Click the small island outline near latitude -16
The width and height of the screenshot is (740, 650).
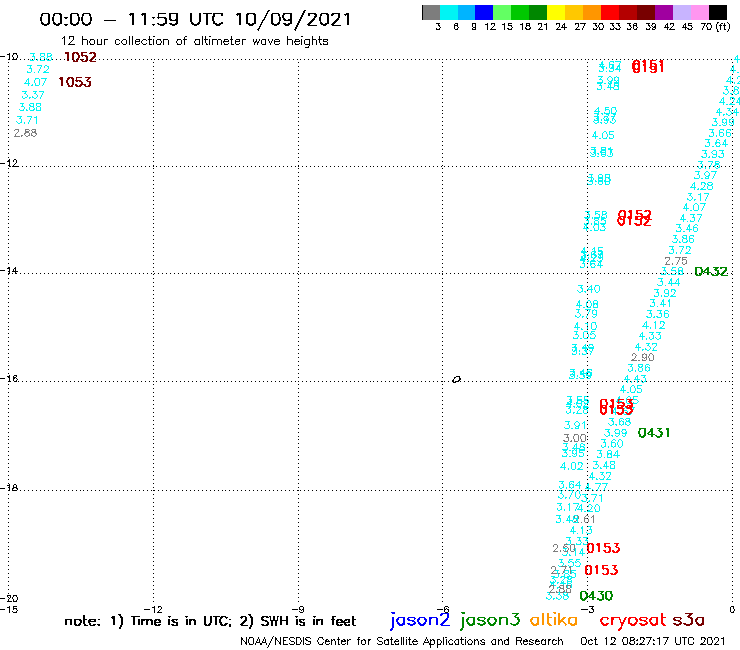(x=456, y=379)
